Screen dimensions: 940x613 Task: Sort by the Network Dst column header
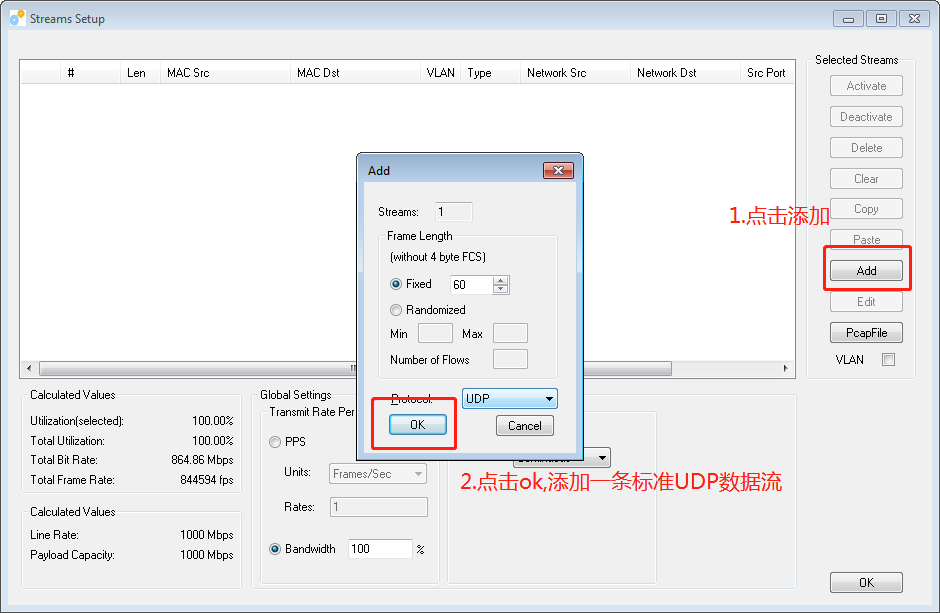pos(685,73)
